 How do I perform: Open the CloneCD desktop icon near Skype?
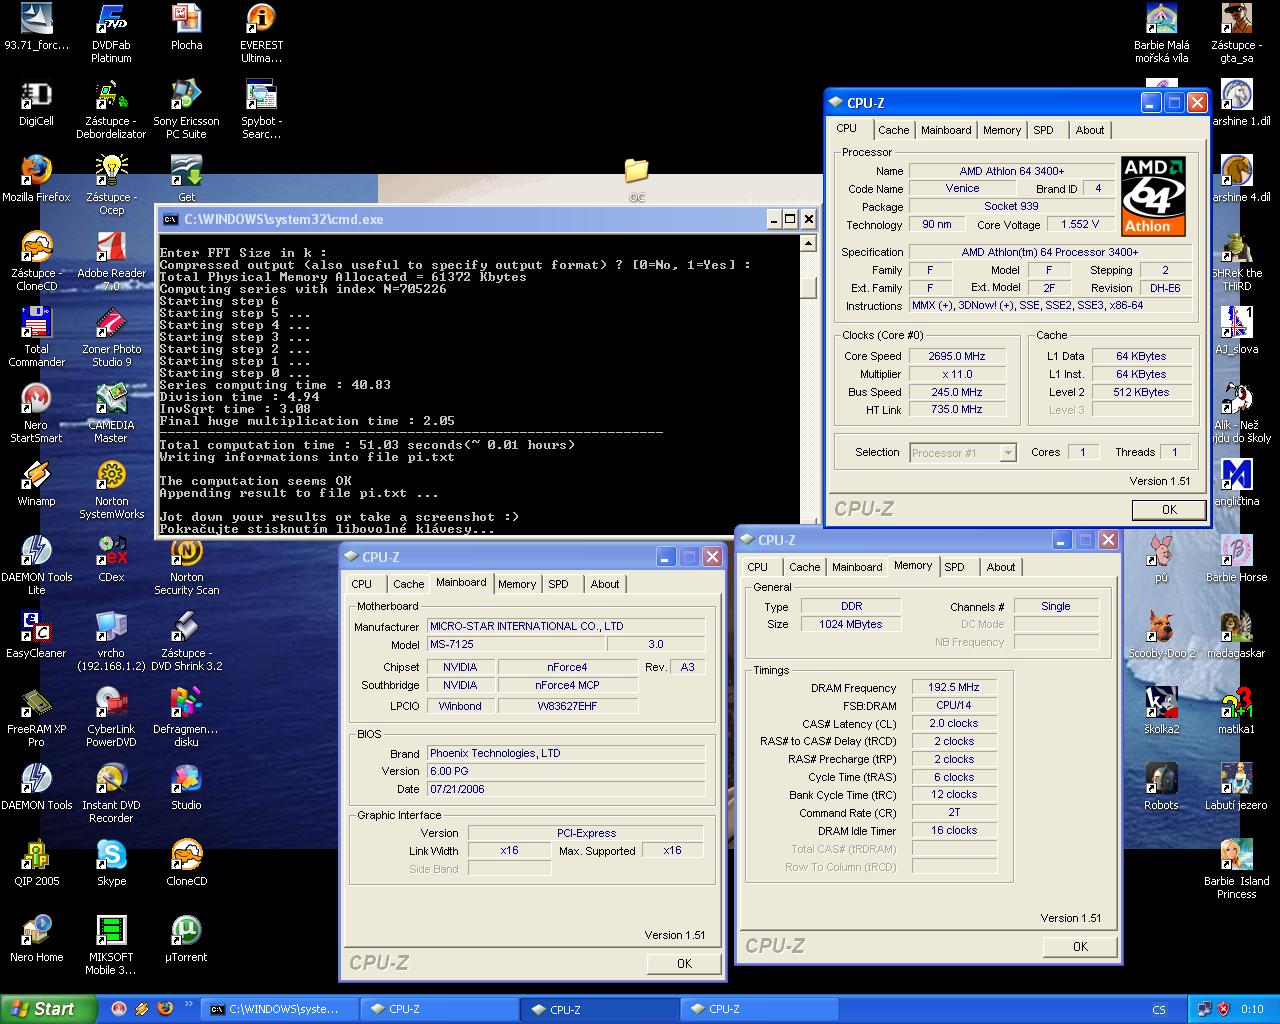[x=186, y=863]
